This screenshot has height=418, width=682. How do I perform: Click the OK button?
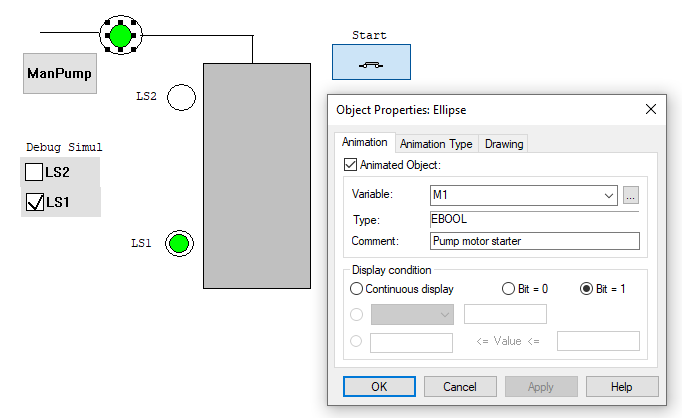click(379, 386)
